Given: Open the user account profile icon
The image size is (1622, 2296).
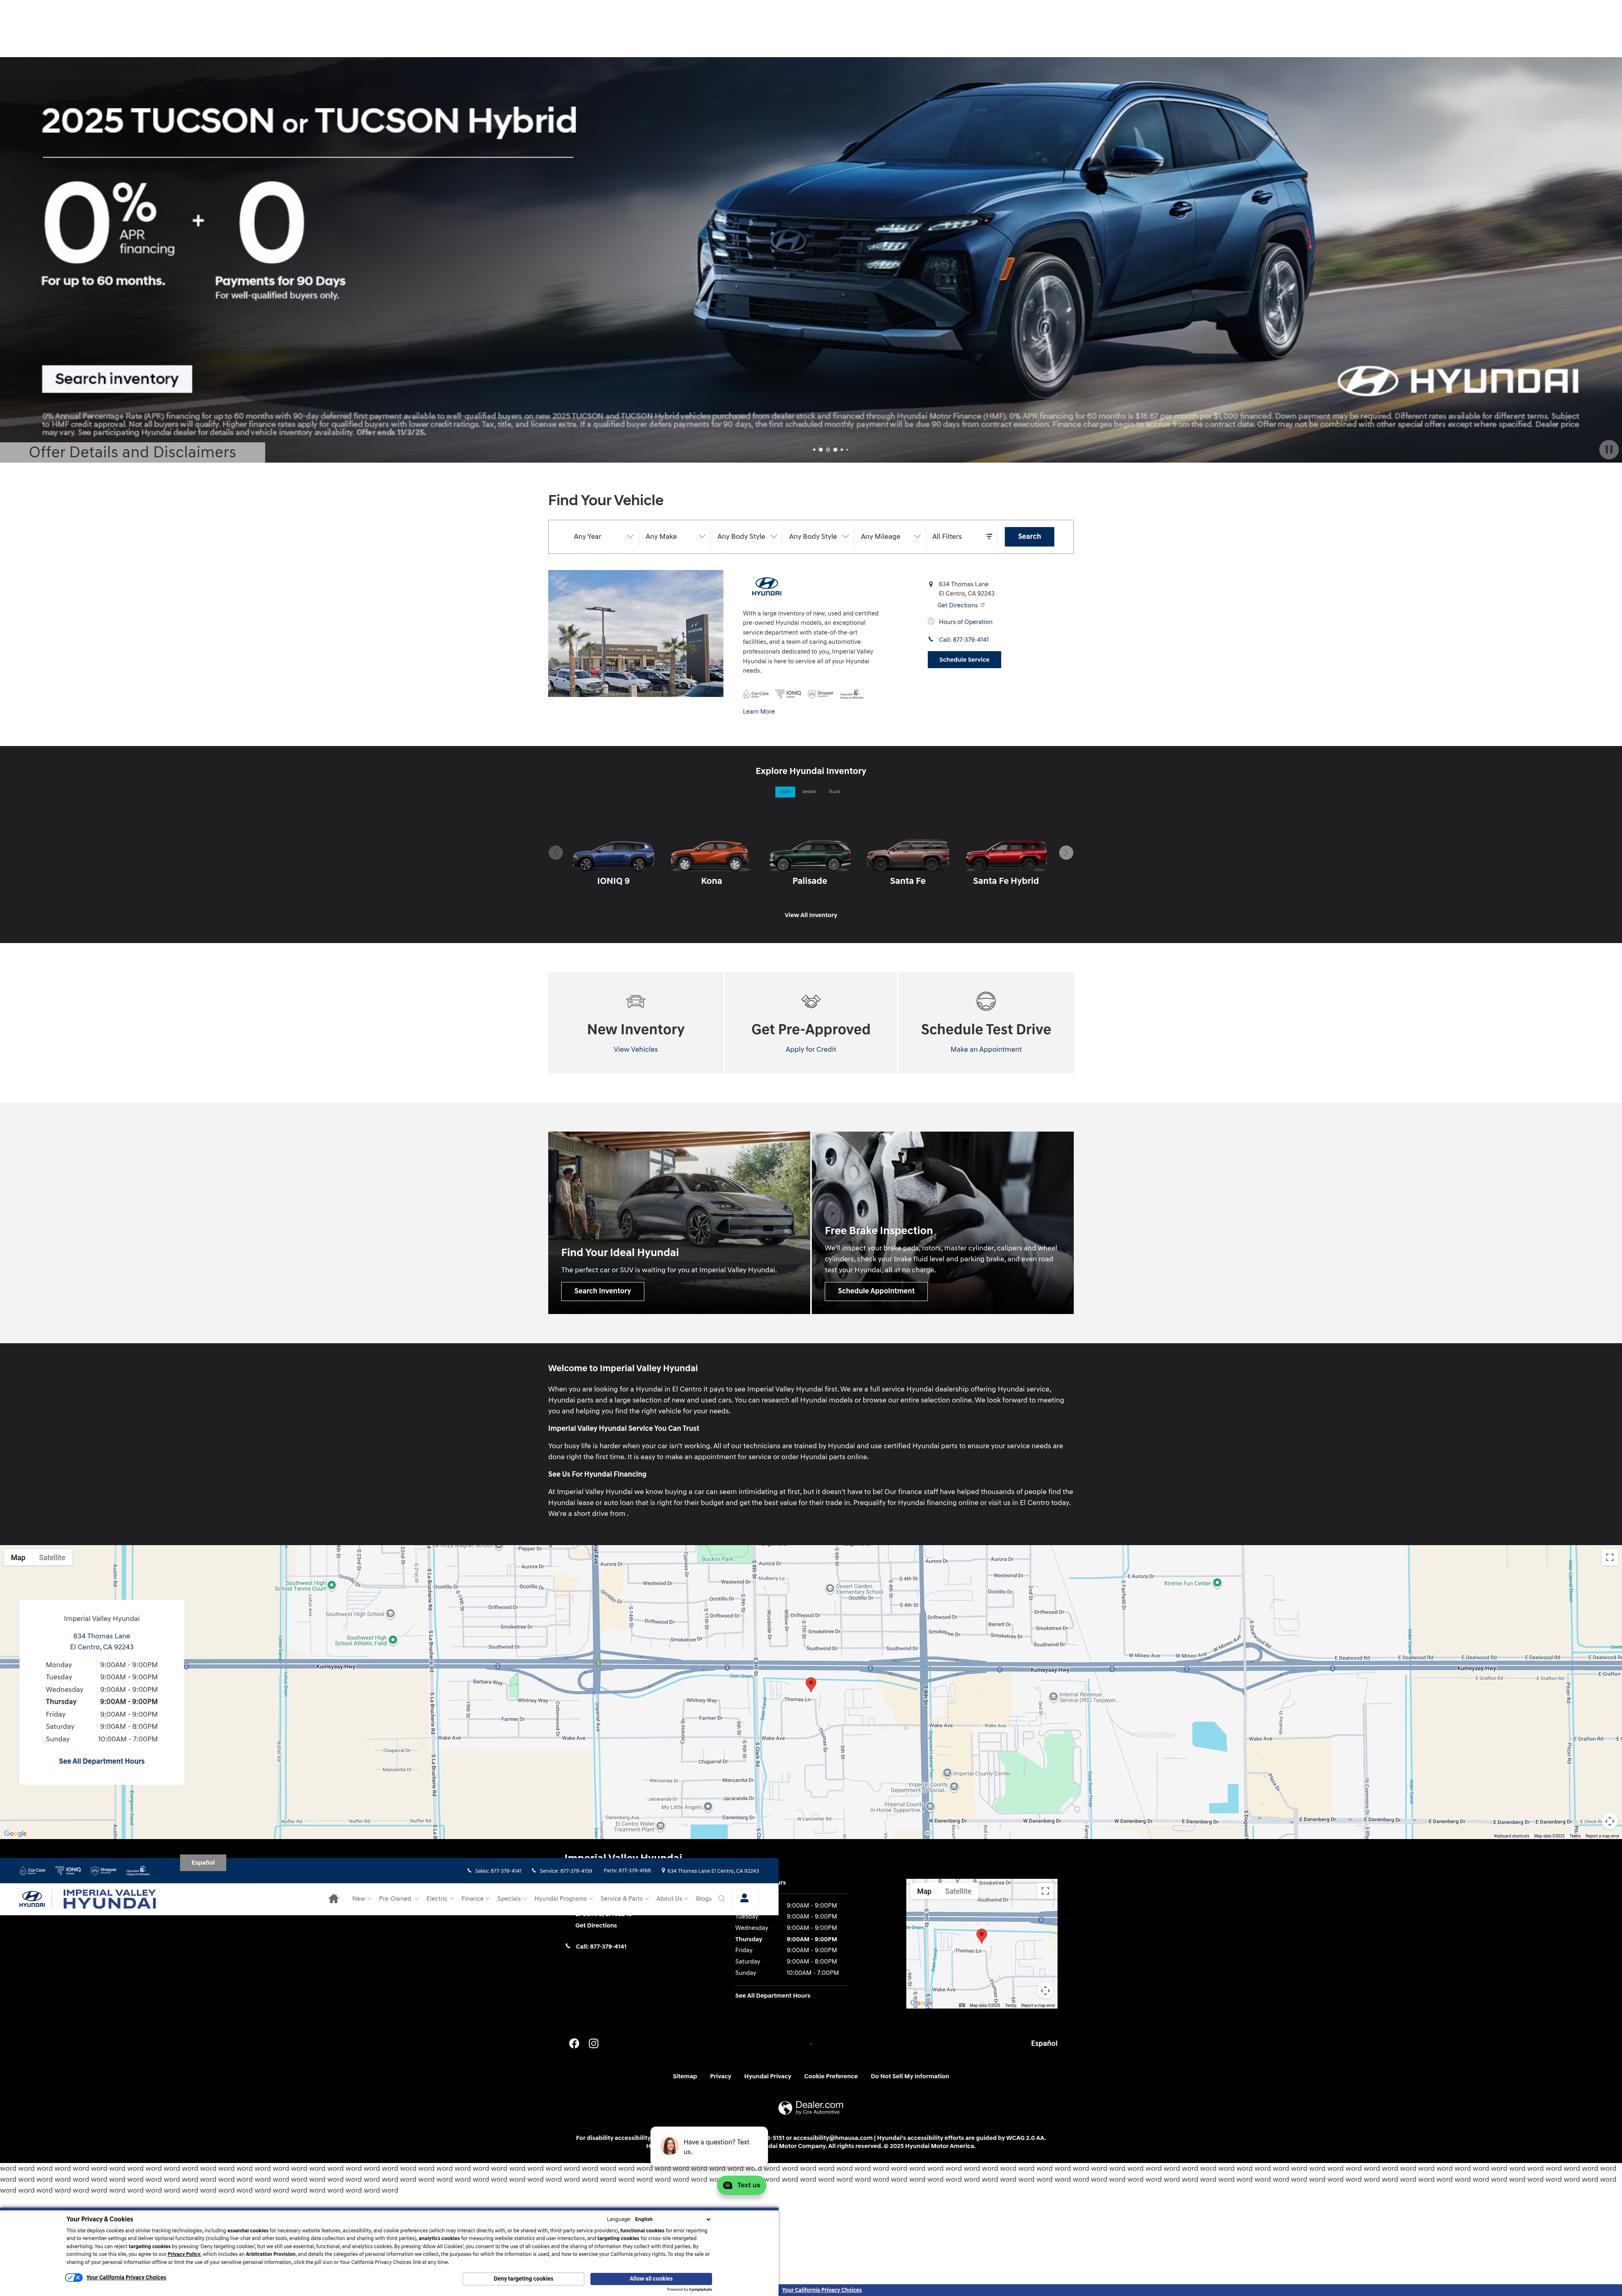Looking at the screenshot, I should pos(744,1898).
